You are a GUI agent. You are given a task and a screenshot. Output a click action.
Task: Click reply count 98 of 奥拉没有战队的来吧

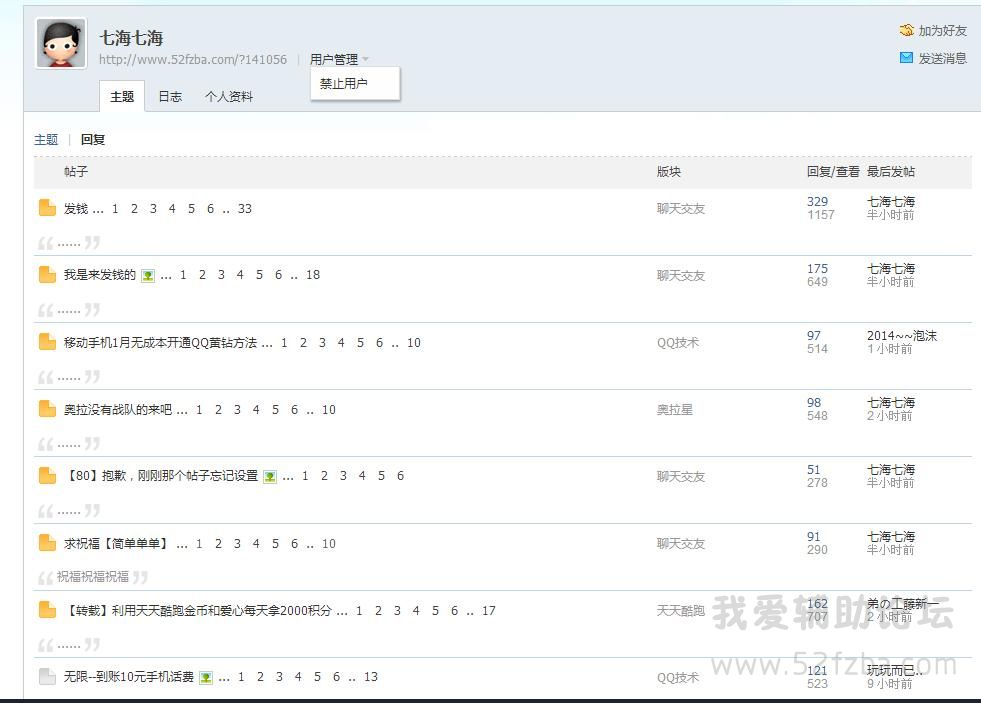click(813, 402)
